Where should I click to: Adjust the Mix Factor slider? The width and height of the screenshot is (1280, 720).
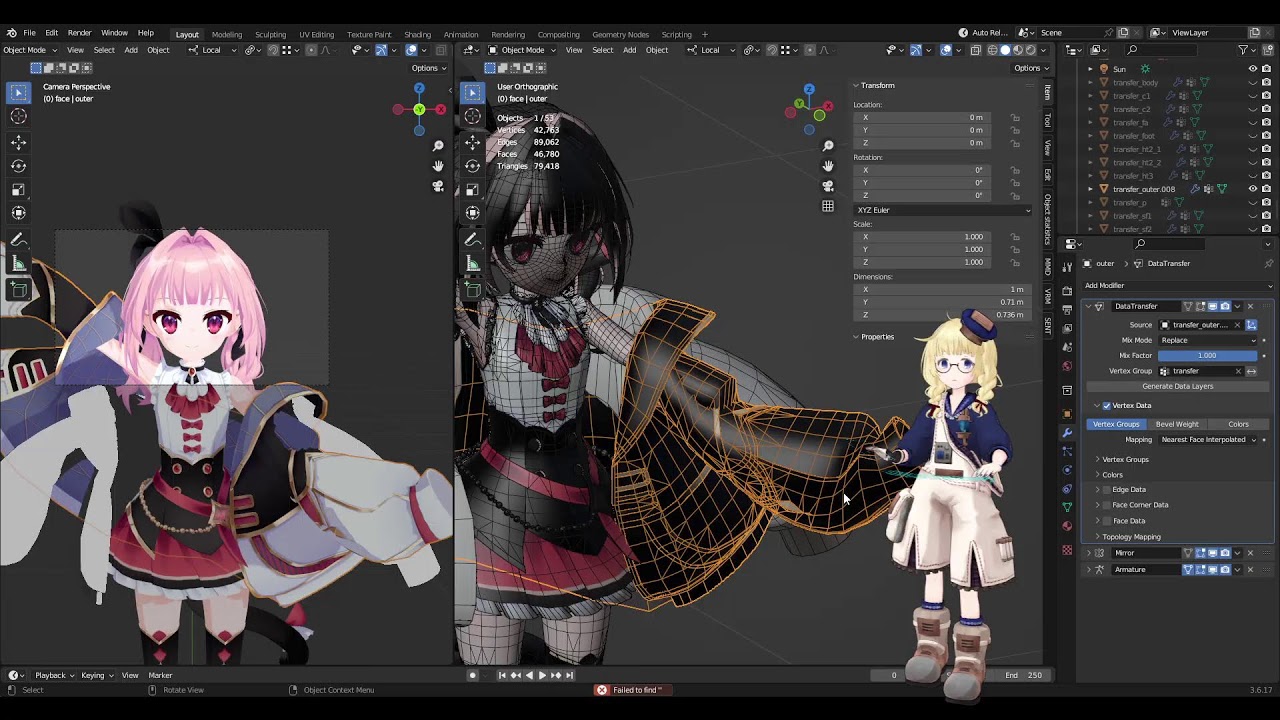coord(1208,356)
